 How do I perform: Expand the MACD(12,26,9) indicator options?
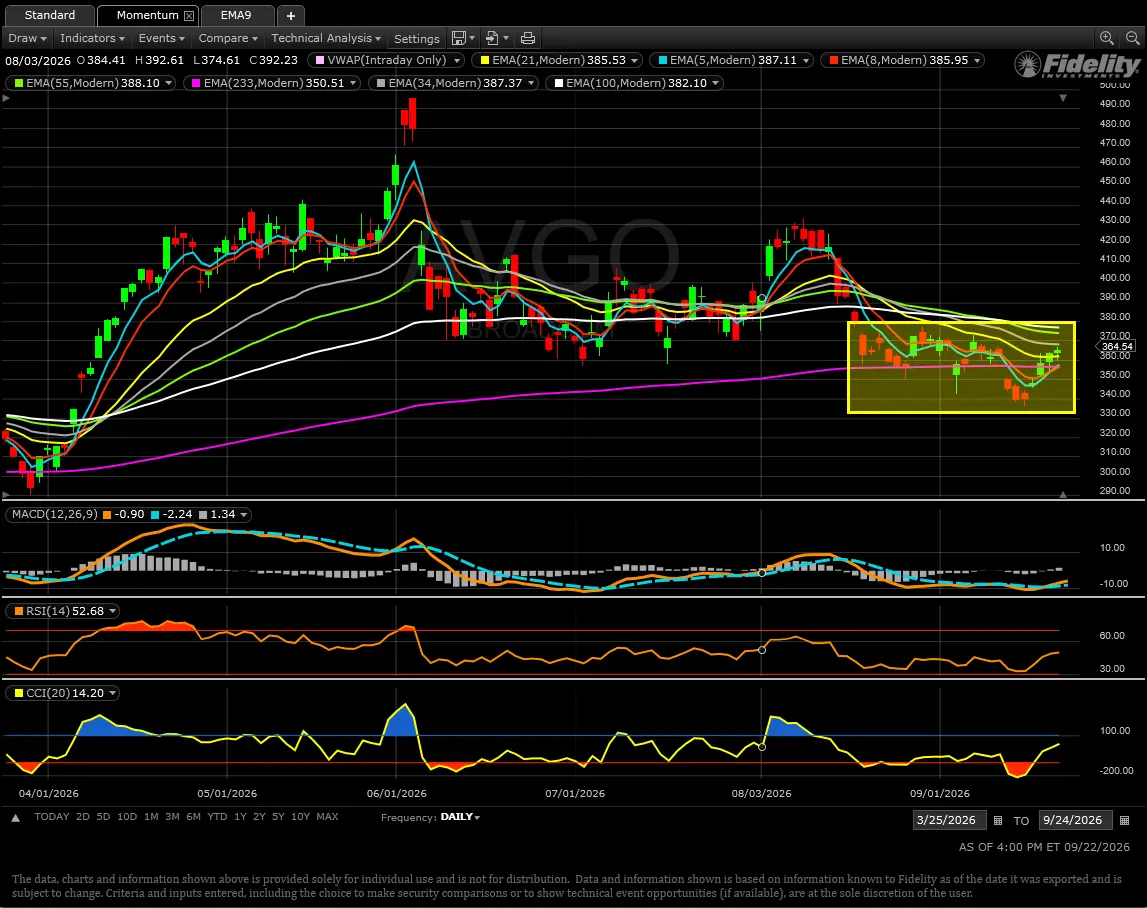[244, 514]
